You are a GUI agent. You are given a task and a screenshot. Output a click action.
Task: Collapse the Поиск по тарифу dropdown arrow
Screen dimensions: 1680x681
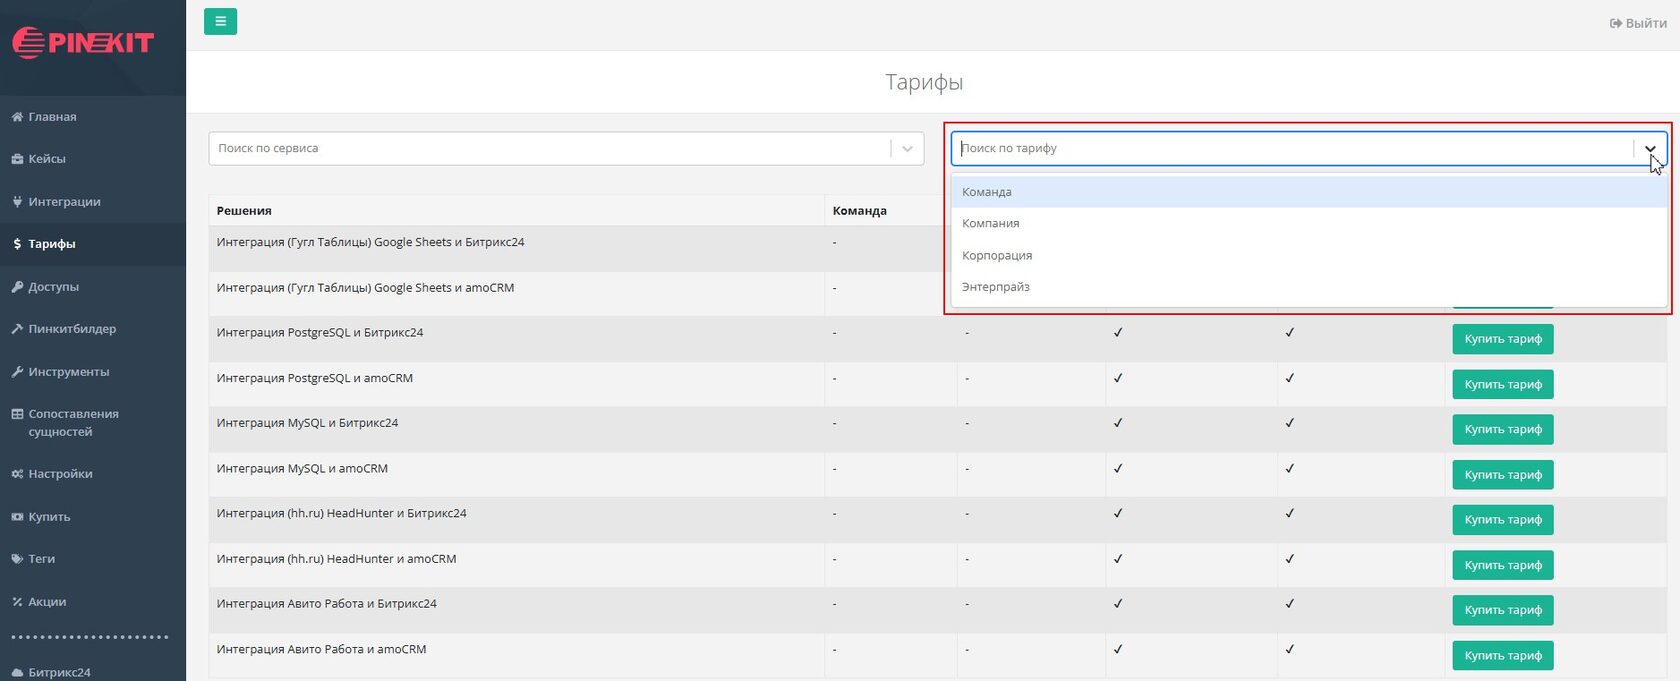click(1650, 148)
